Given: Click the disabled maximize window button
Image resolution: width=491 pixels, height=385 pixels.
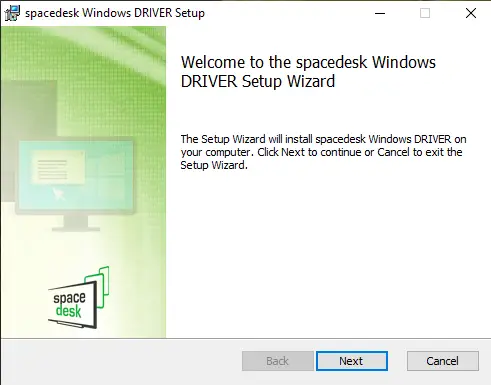Looking at the screenshot, I should (425, 13).
